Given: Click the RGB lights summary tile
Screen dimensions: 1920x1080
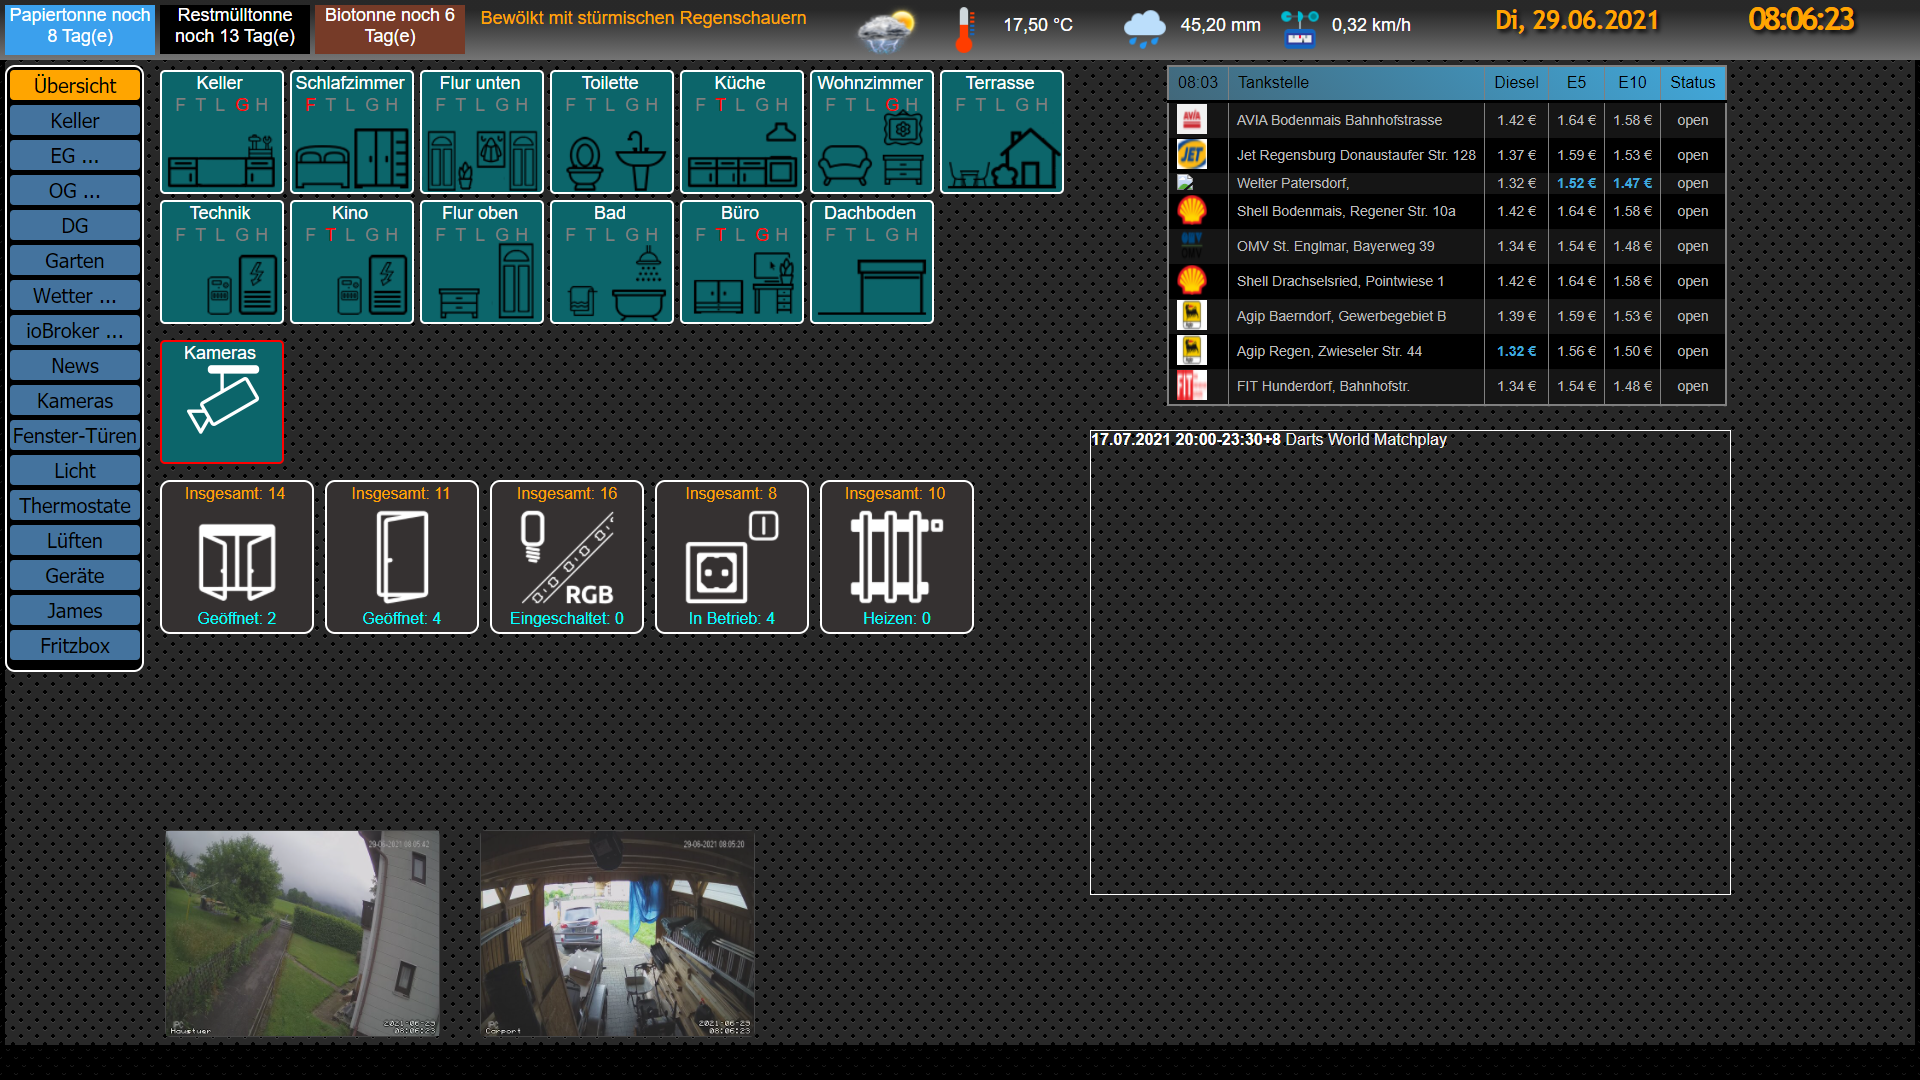Looking at the screenshot, I should [567, 557].
